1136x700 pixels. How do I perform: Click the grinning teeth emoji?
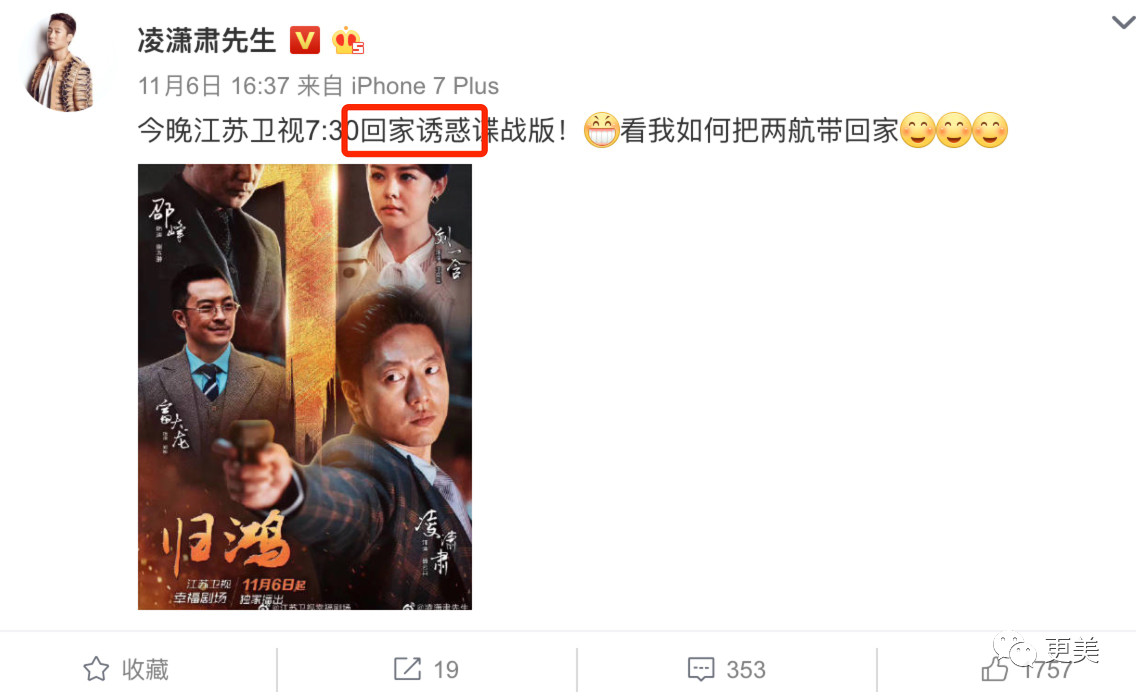[601, 130]
